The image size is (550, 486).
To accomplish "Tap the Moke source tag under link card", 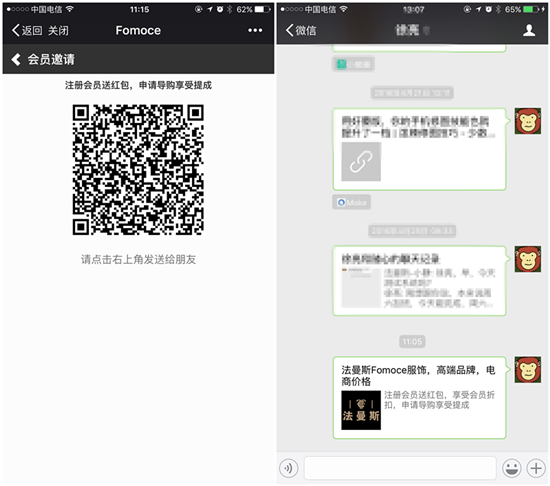I will point(351,202).
